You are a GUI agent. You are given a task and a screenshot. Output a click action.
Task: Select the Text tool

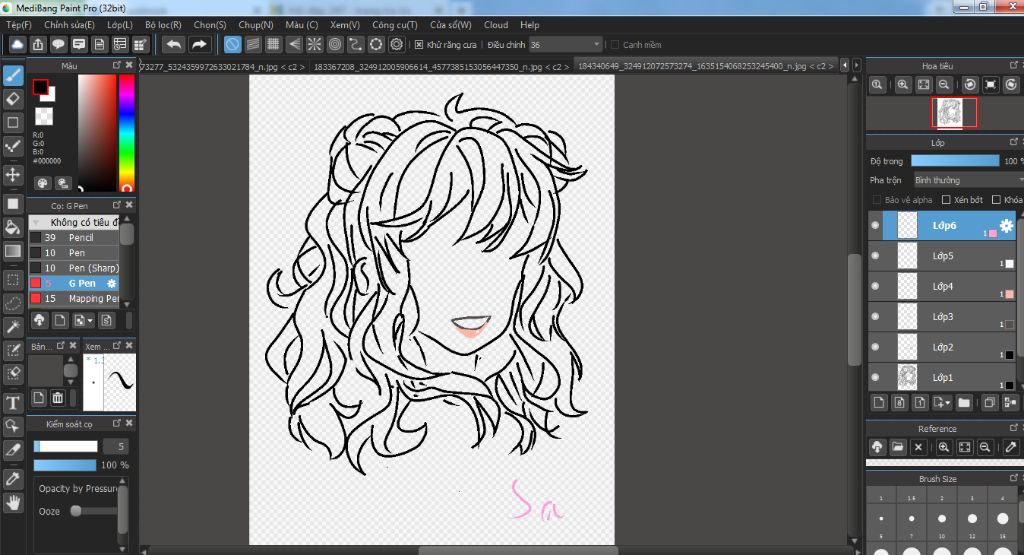tap(13, 402)
